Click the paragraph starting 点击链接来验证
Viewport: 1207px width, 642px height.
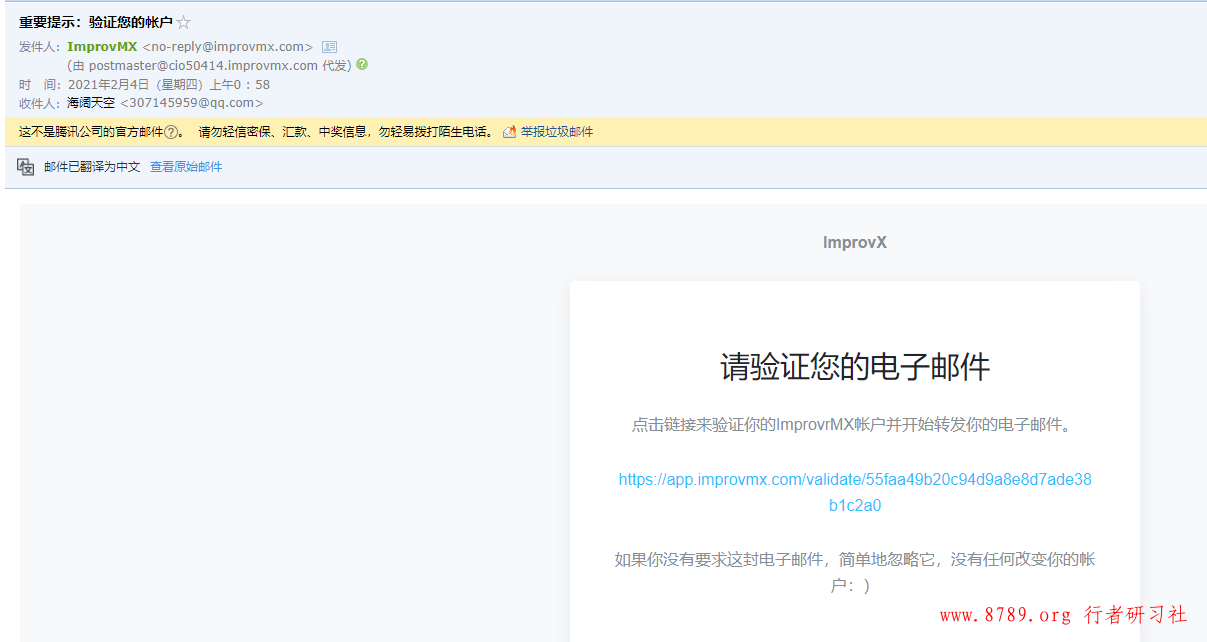pyautogui.click(x=855, y=425)
